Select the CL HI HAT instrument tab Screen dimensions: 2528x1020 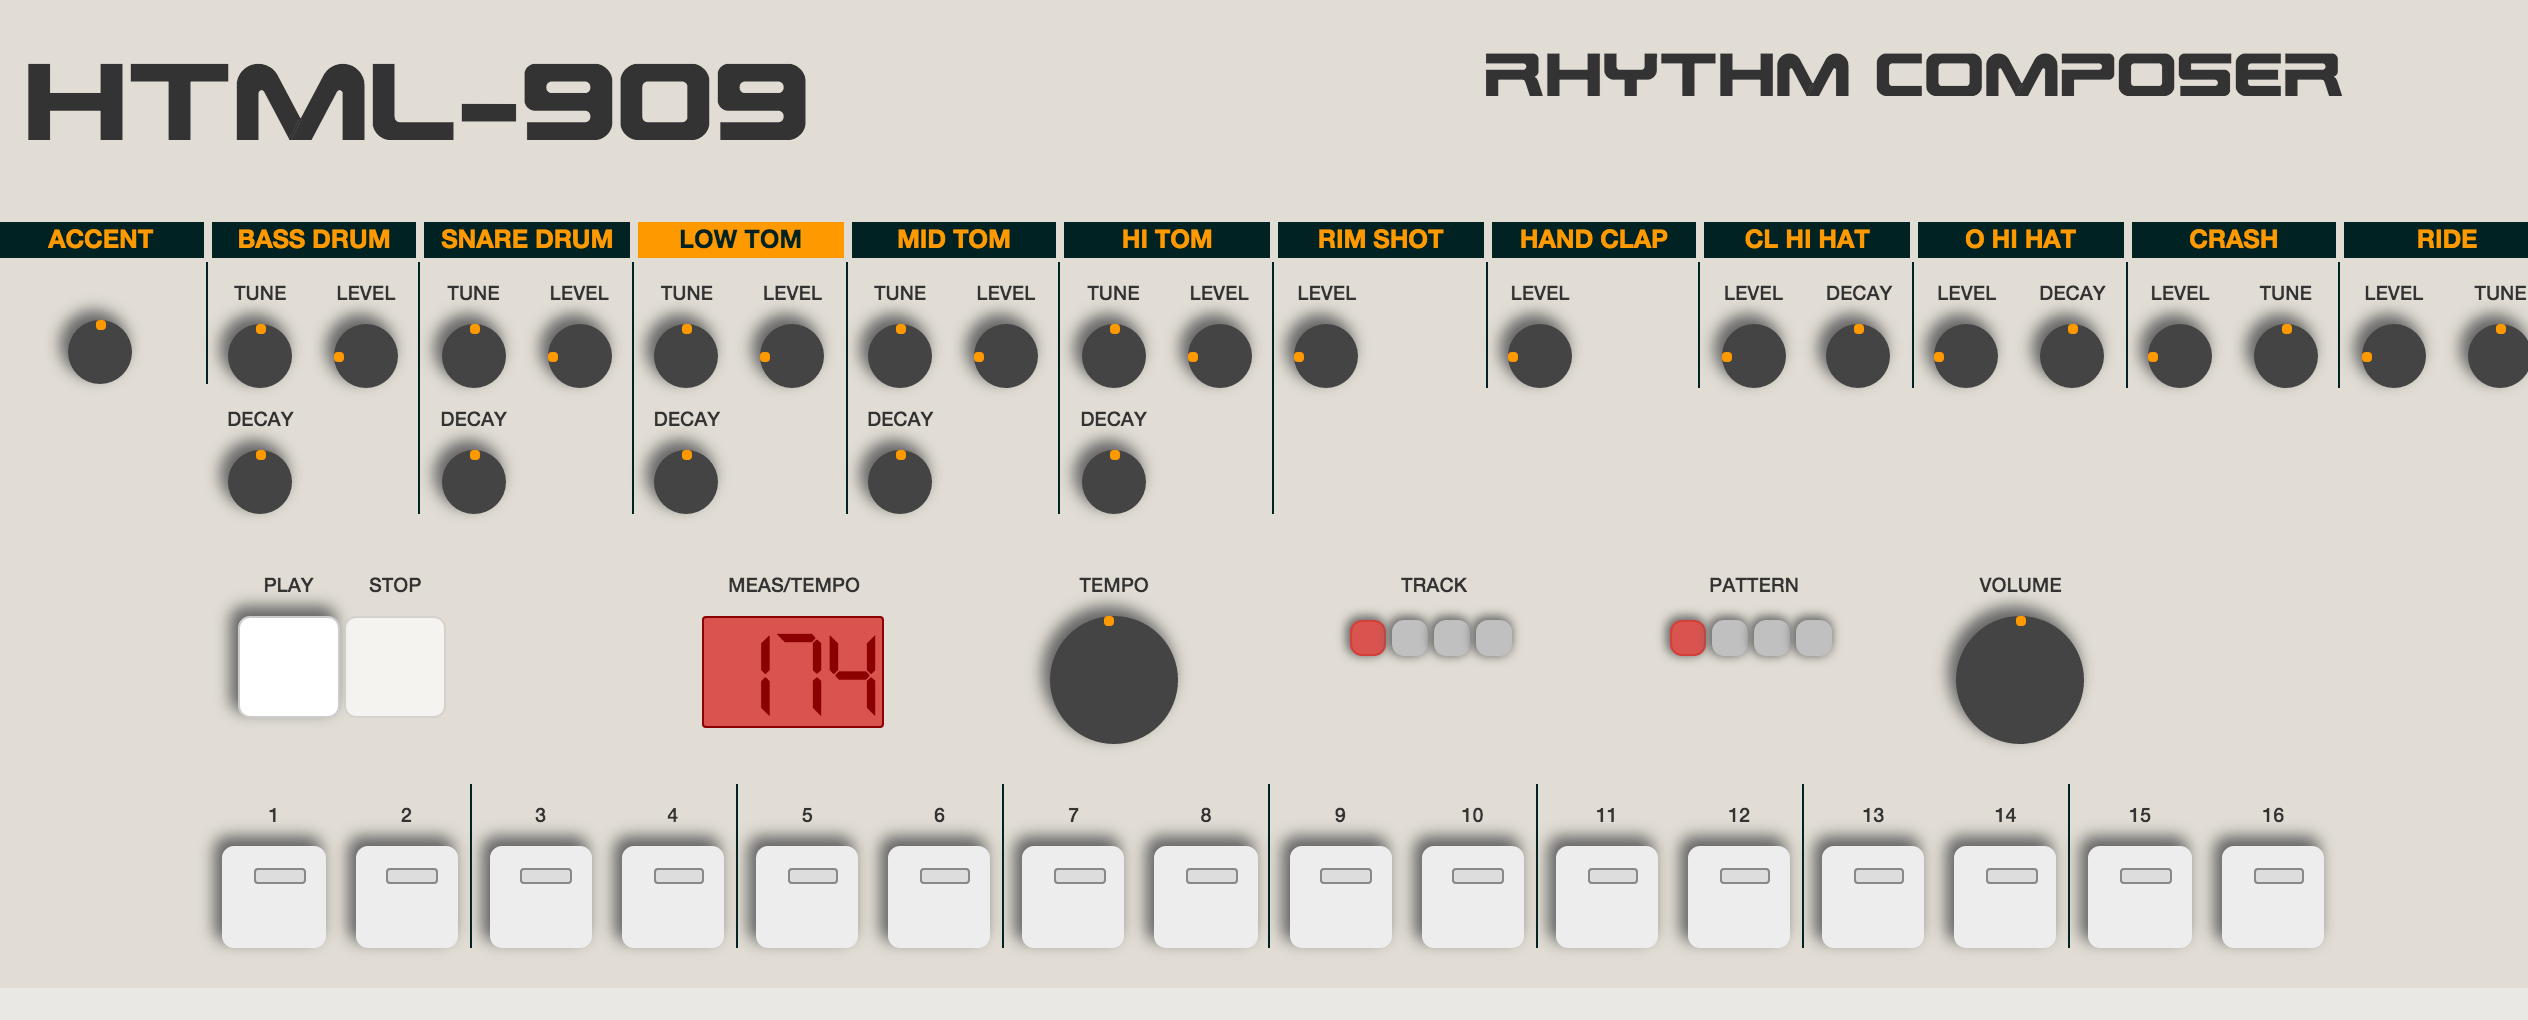(x=1807, y=240)
